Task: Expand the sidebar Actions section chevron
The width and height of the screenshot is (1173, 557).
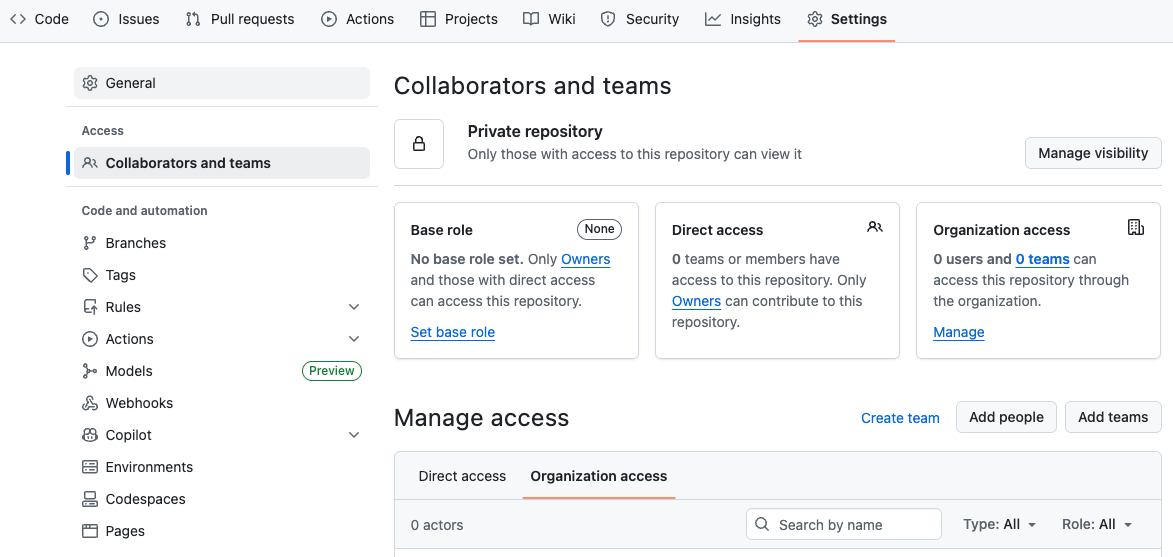Action: coord(355,339)
